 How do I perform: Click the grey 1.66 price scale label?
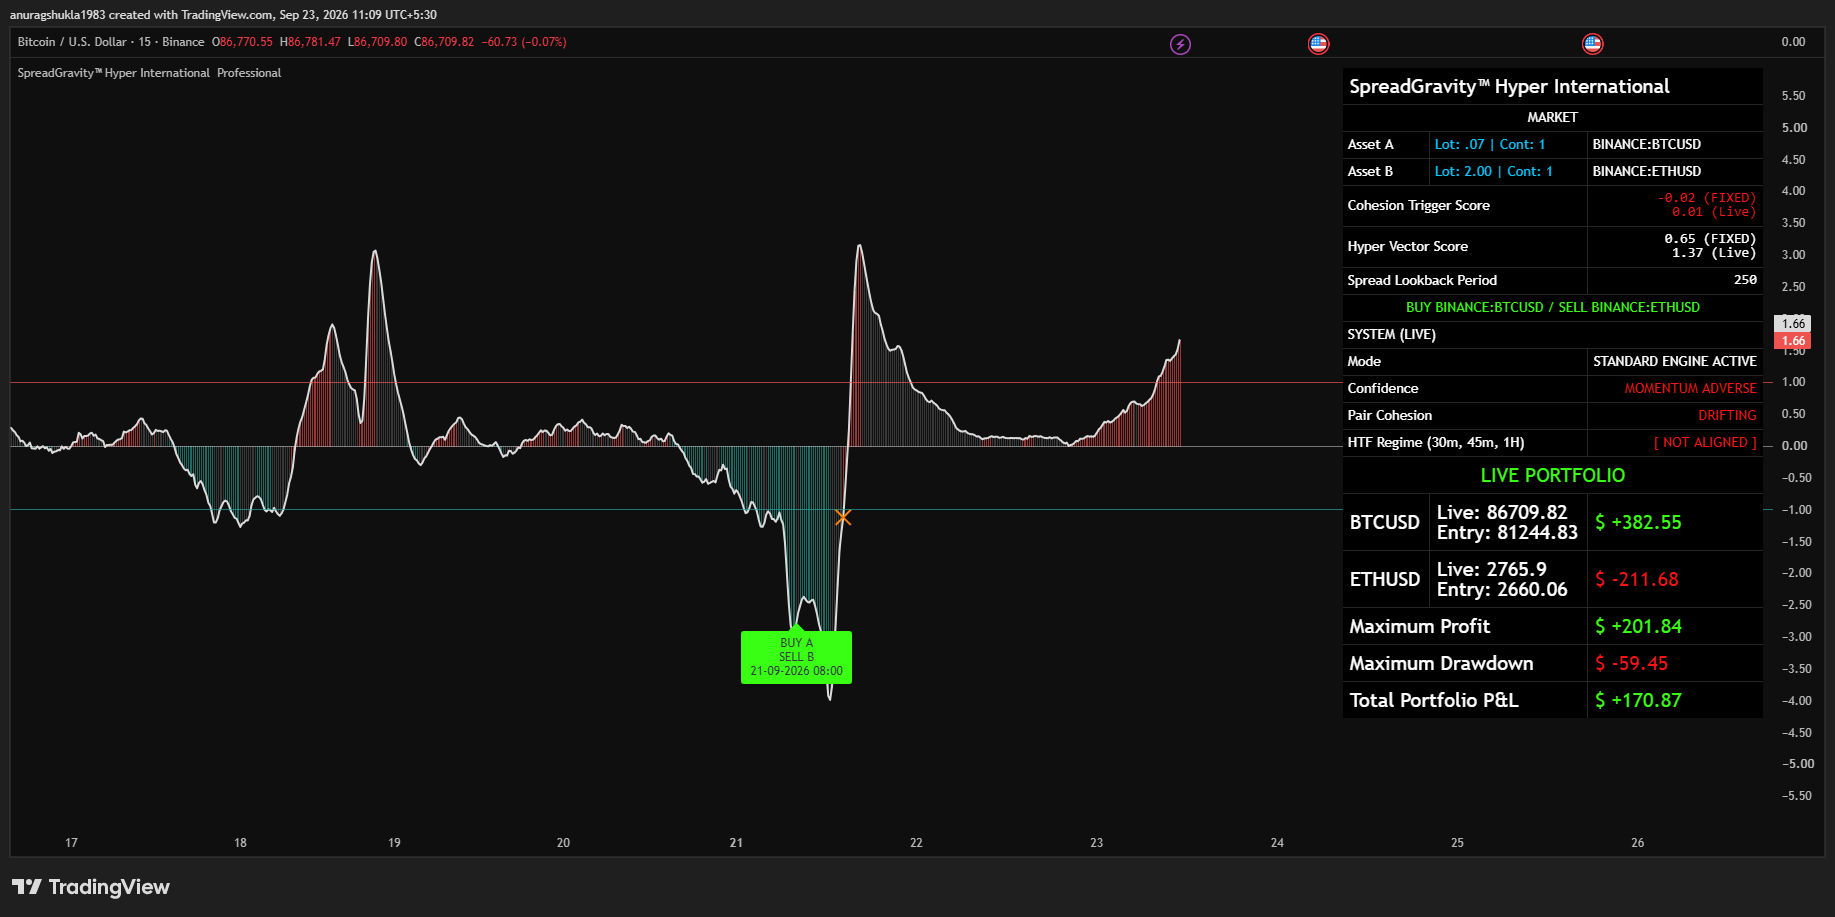coord(1792,324)
